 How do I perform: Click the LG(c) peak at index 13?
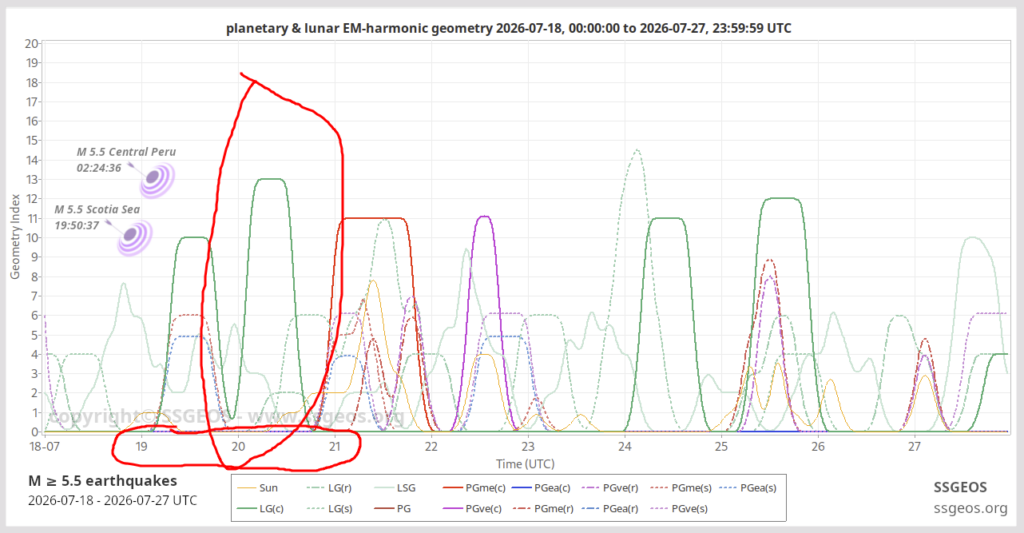(x=269, y=179)
